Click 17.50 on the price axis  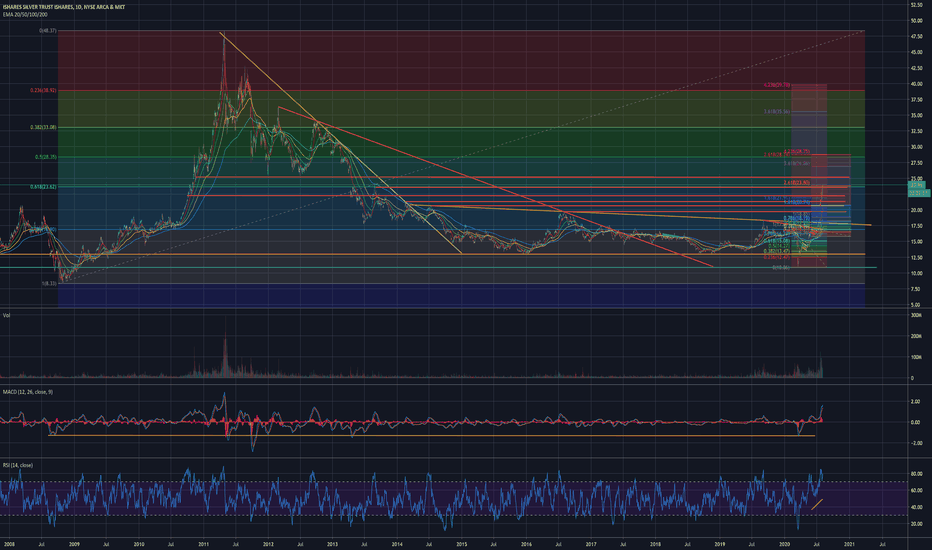pyautogui.click(x=916, y=226)
